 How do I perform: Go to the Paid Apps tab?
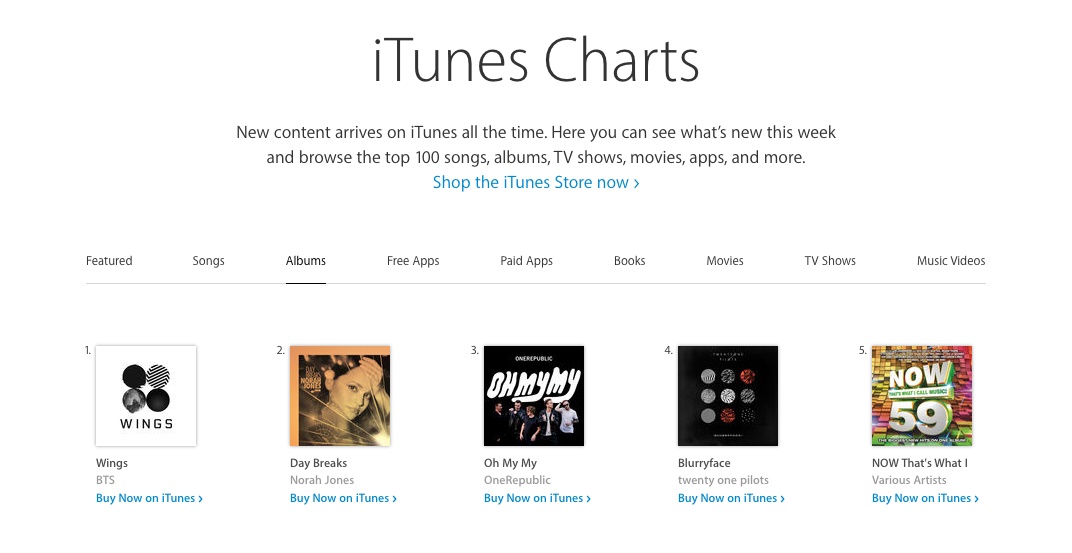527,261
